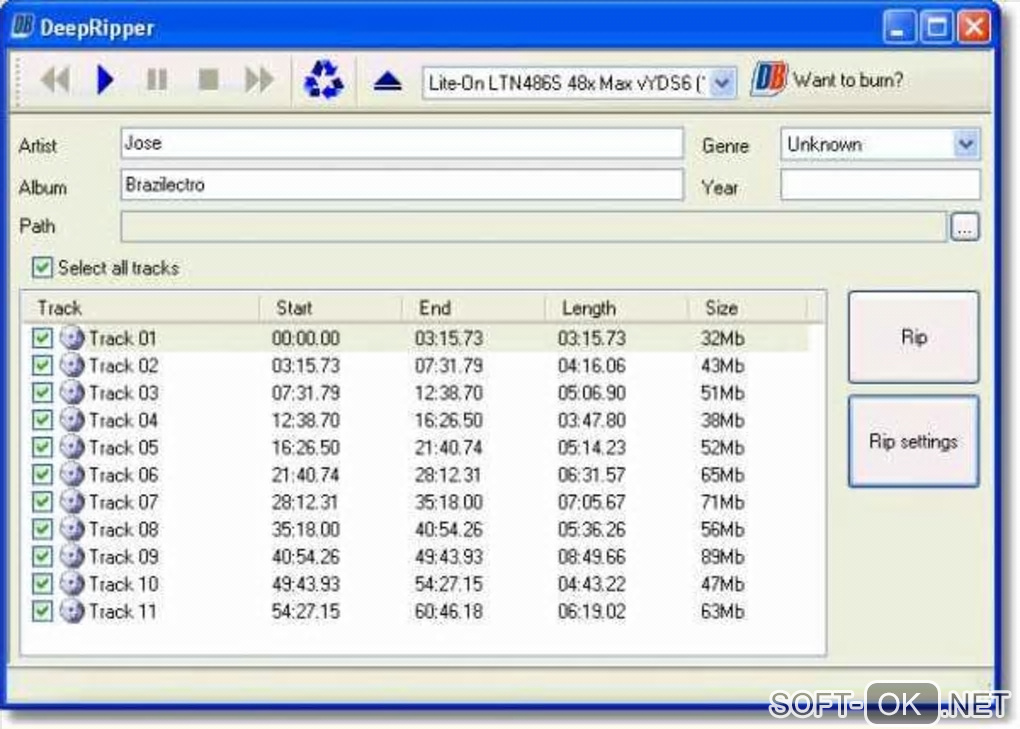The height and width of the screenshot is (729, 1020).
Task: Expand the Genre dropdown showing Unknown
Action: [966, 144]
